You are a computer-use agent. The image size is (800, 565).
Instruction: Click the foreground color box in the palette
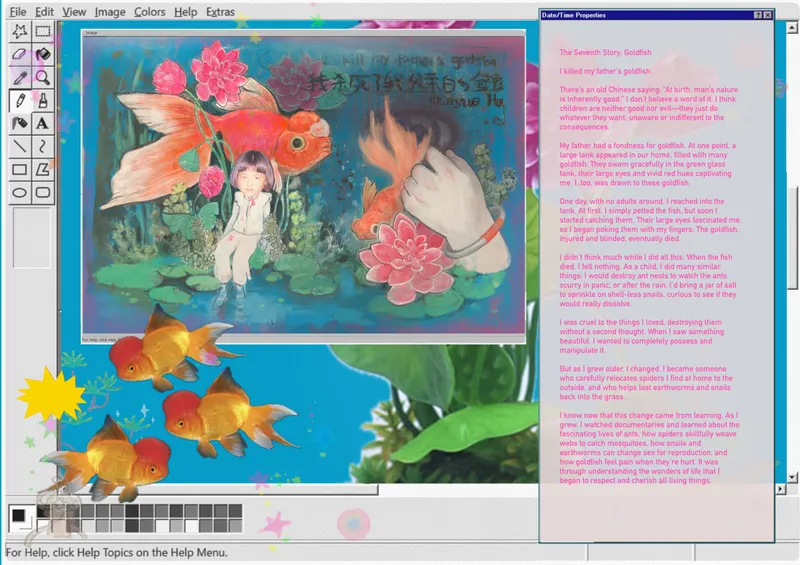(18, 515)
